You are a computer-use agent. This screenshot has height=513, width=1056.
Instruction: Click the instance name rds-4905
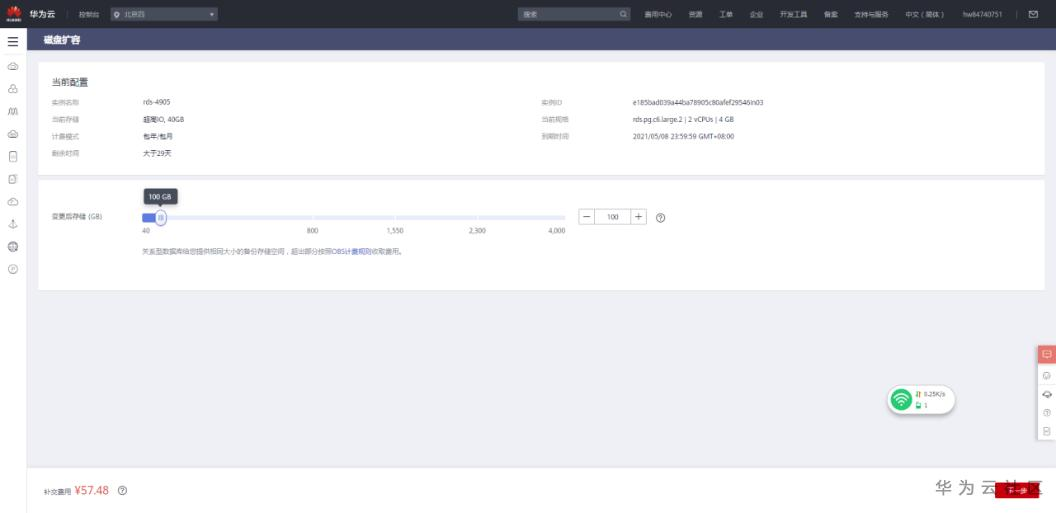coord(157,102)
